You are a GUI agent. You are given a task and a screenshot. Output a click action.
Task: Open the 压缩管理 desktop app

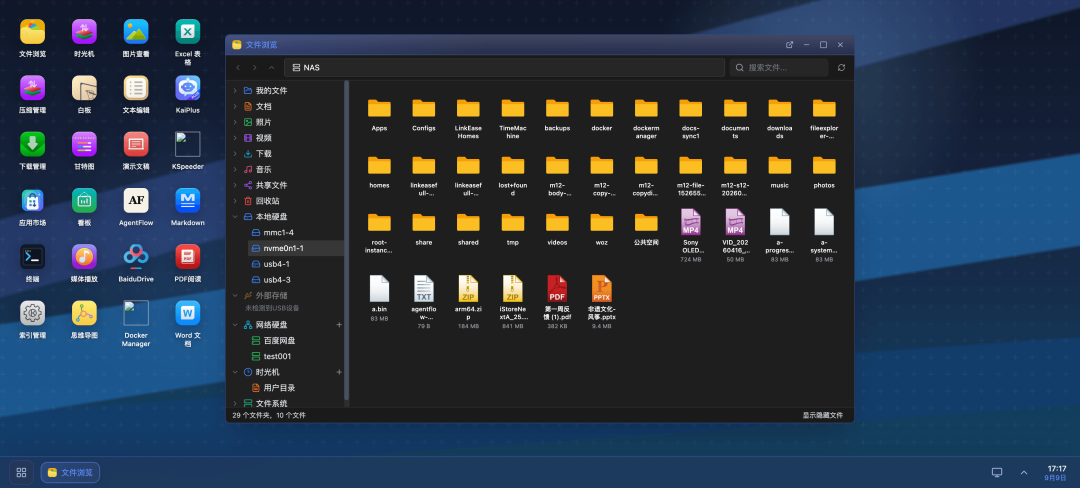point(32,88)
